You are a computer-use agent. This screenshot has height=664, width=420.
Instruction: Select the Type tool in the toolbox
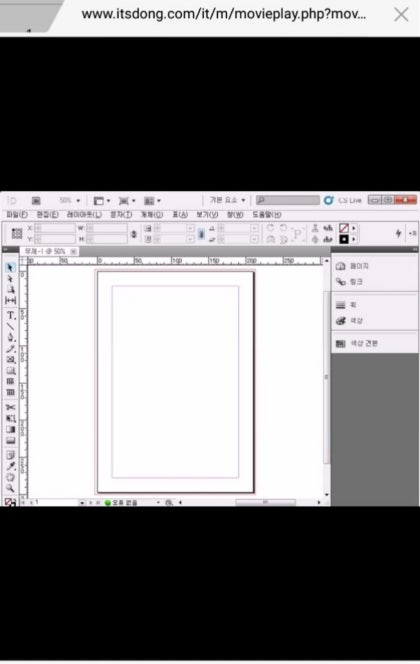tap(11, 315)
